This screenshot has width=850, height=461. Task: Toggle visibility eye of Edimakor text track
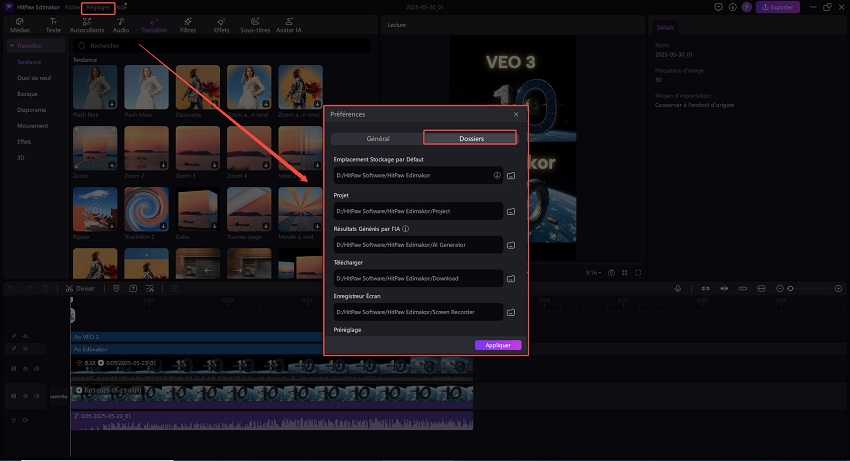coord(25,349)
